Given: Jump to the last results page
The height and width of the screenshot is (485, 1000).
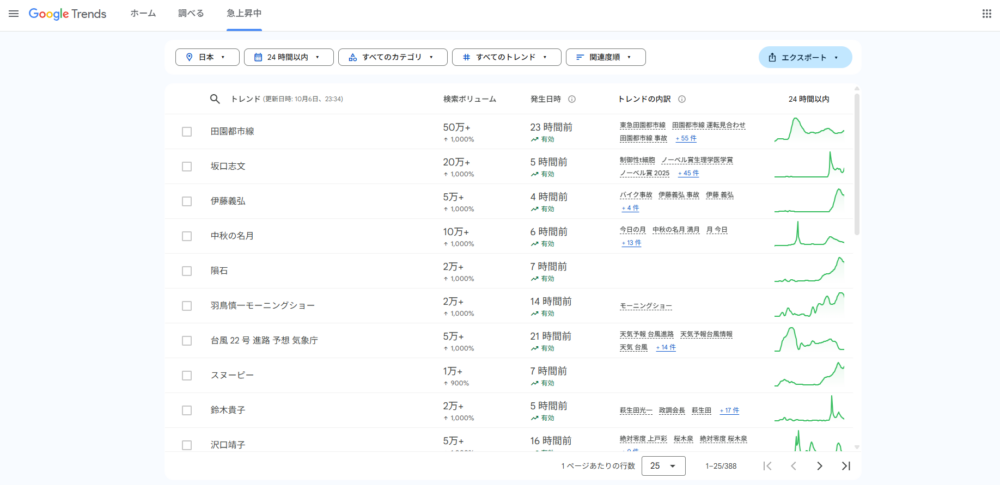Looking at the screenshot, I should point(846,466).
